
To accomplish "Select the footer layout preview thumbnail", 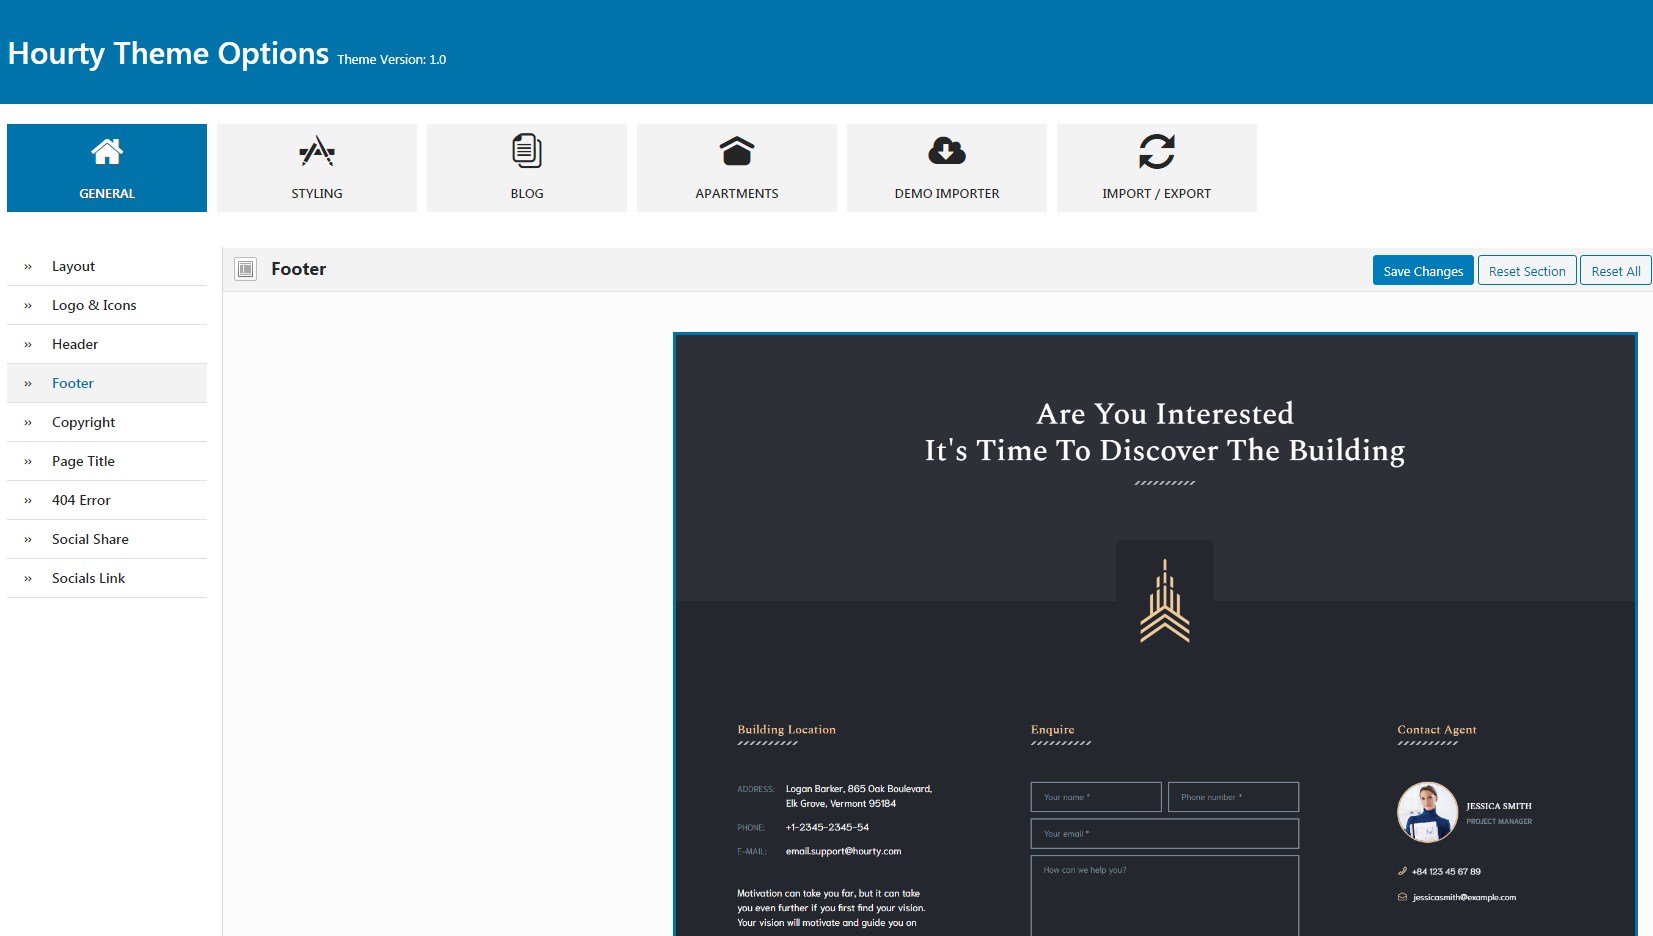I will coord(1155,634).
